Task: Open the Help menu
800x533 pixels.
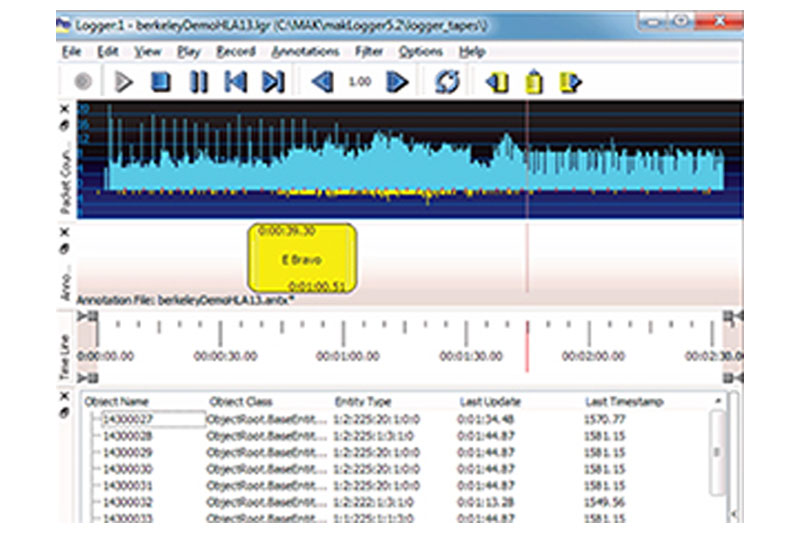Action: [x=472, y=52]
